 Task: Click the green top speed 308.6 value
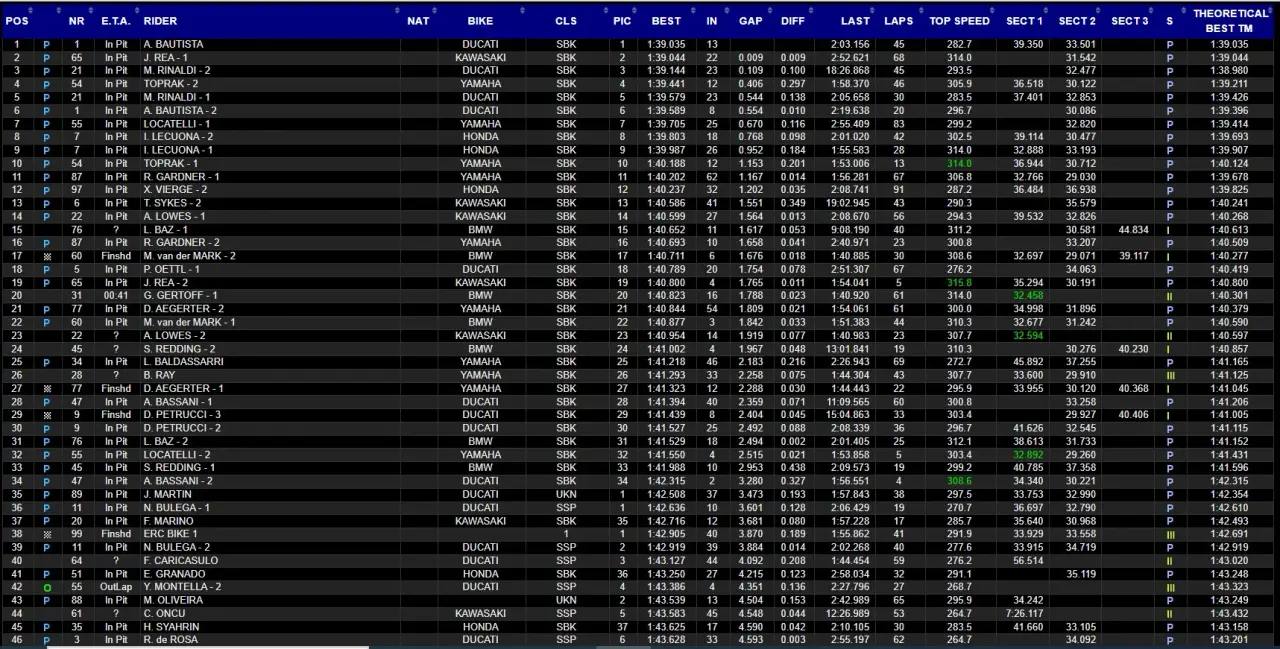(959, 481)
